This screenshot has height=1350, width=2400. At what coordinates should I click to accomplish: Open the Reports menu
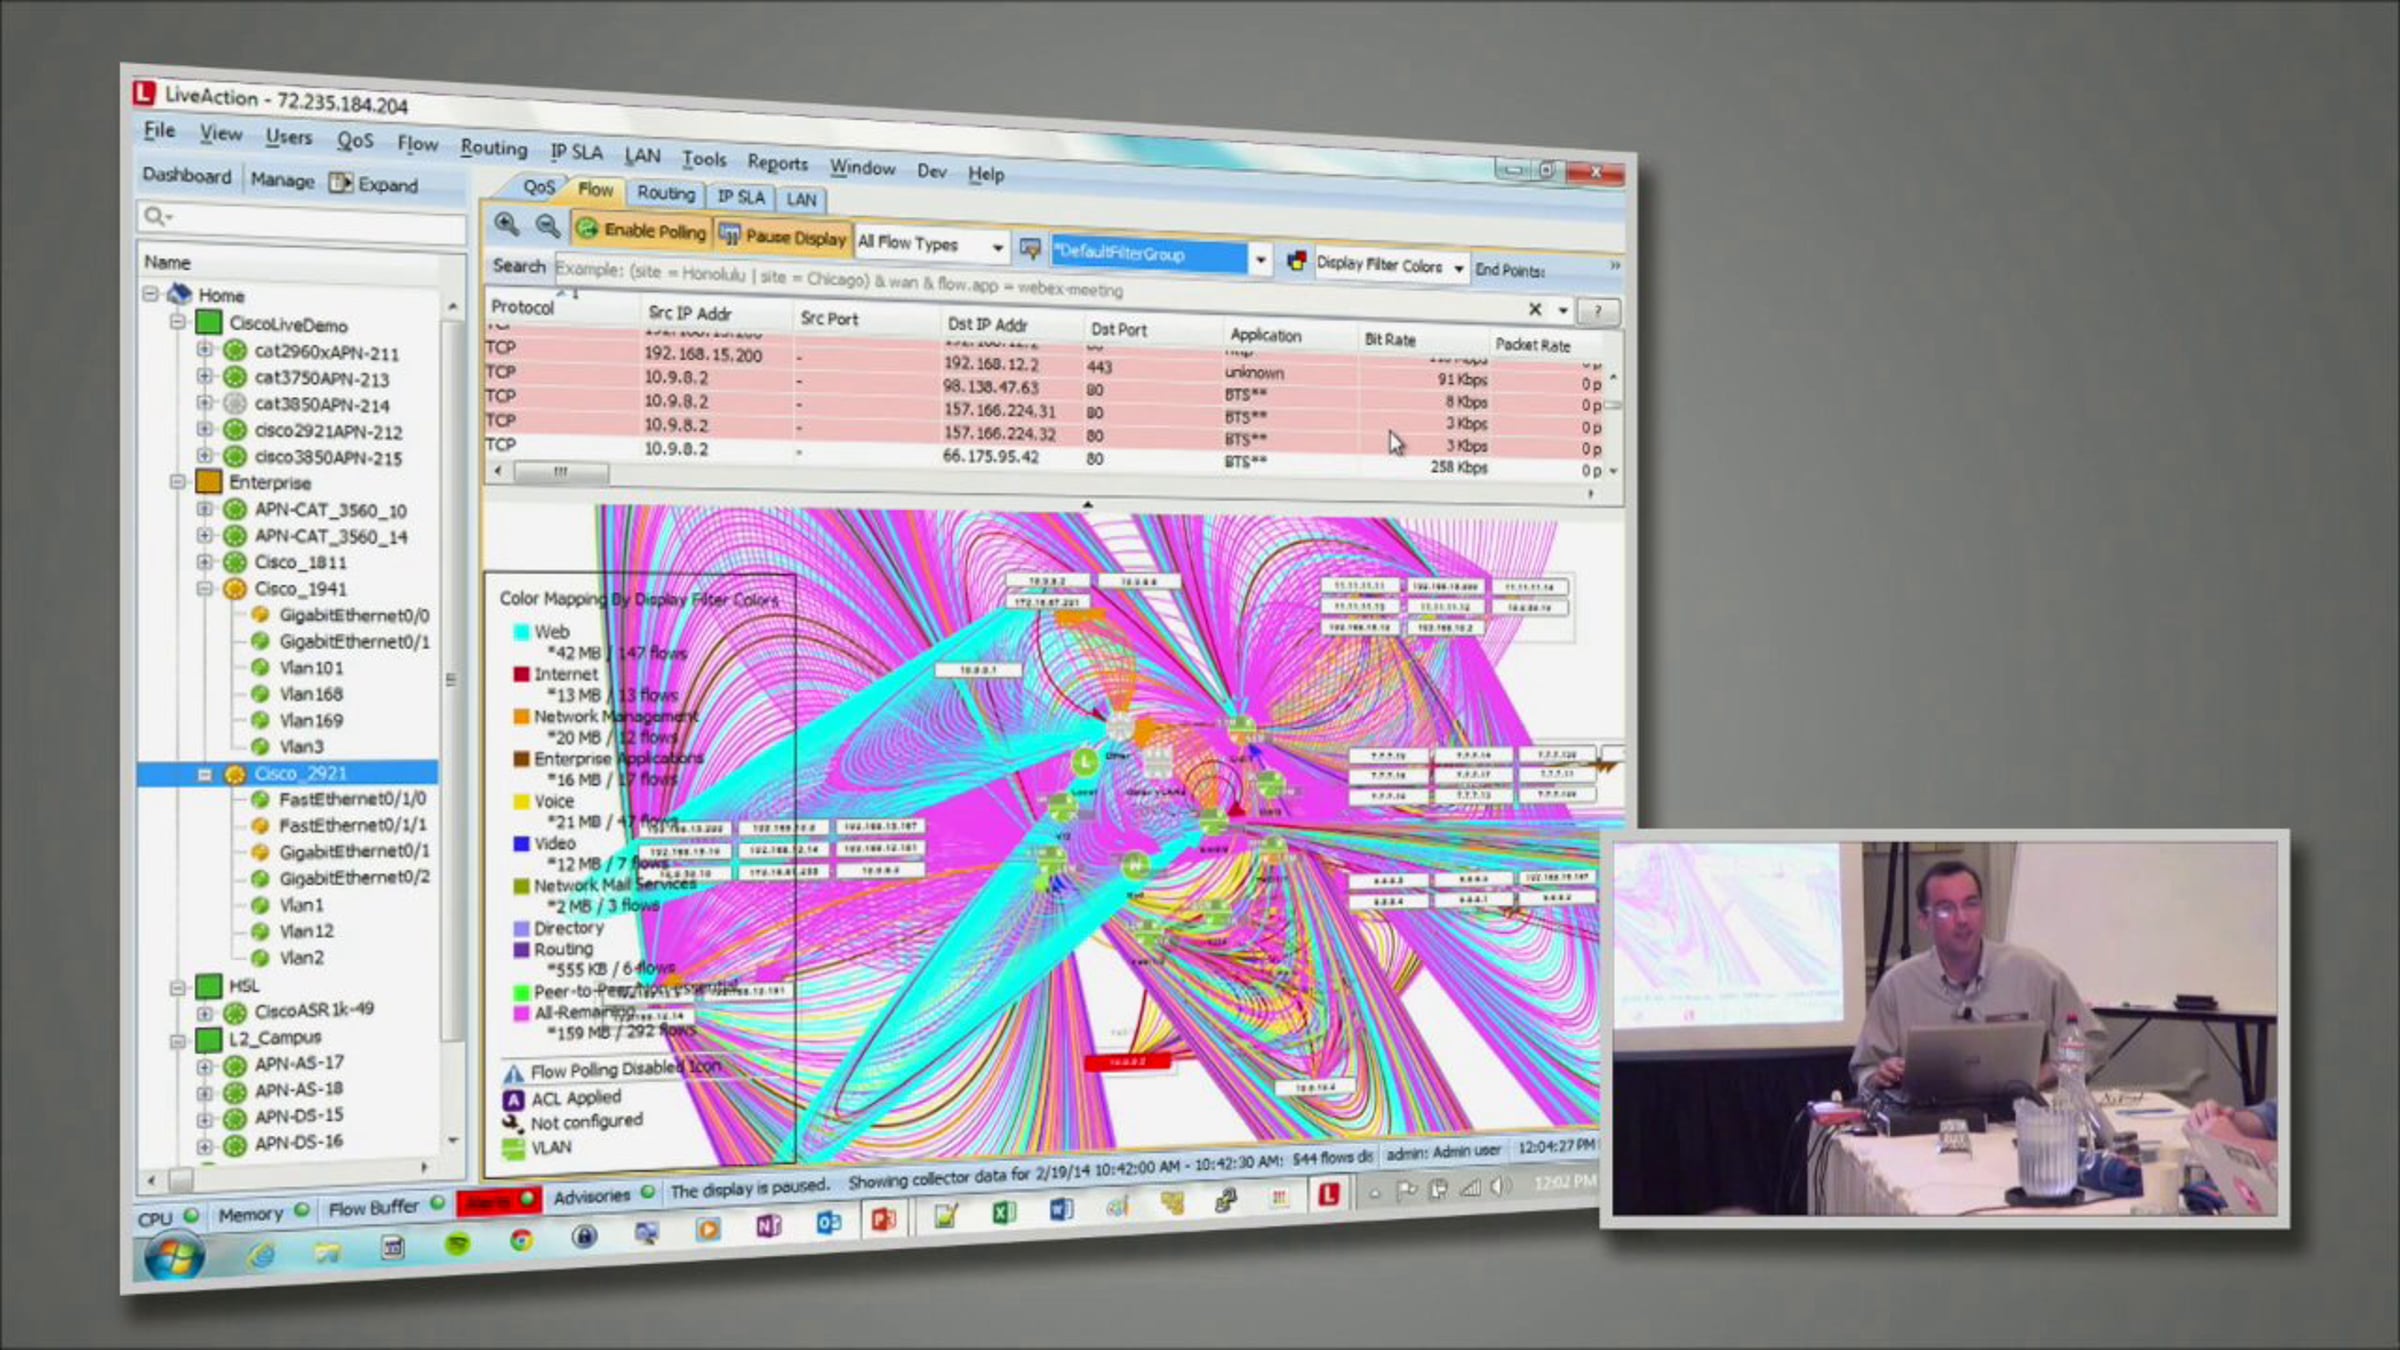point(777,163)
